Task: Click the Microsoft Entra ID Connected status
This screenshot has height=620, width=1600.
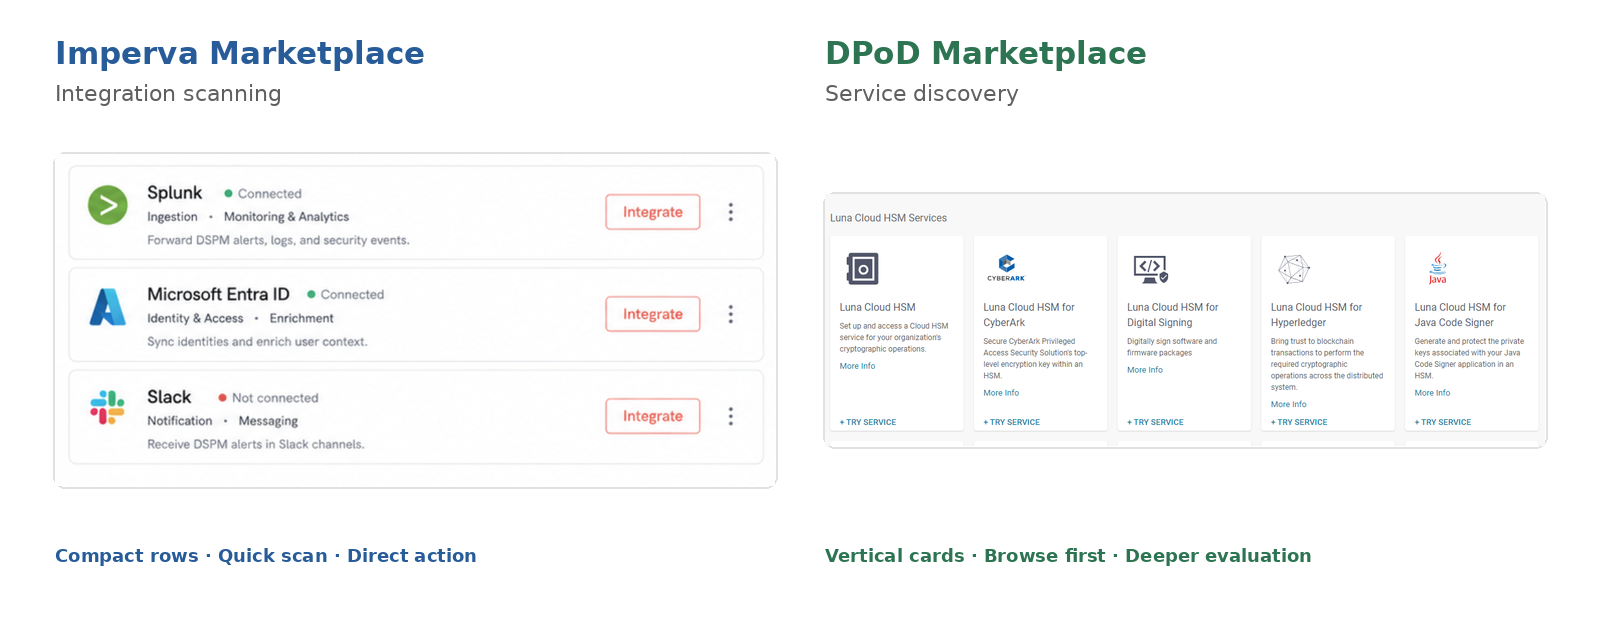Action: (x=345, y=295)
